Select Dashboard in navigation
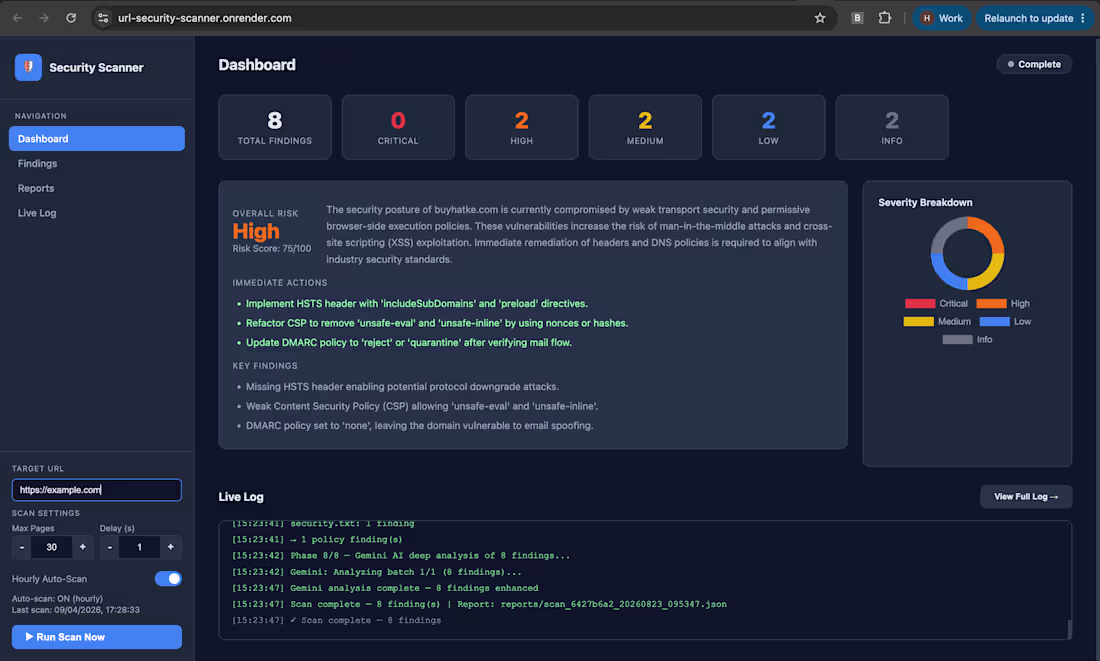1100x661 pixels. coord(97,139)
